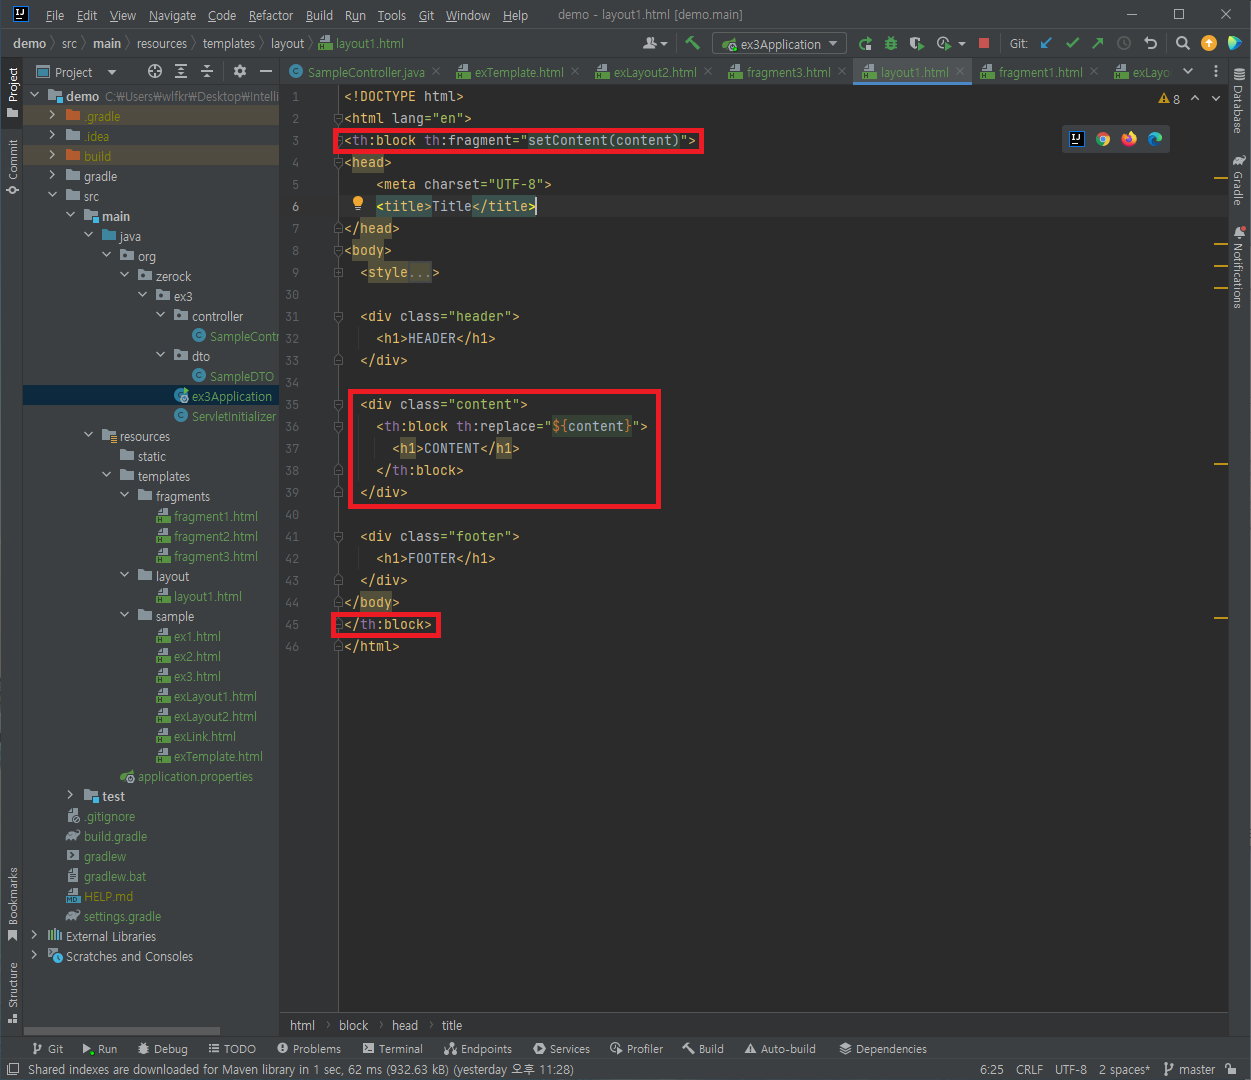Open the Terminal tool window
Viewport: 1251px width, 1080px height.
(392, 1049)
